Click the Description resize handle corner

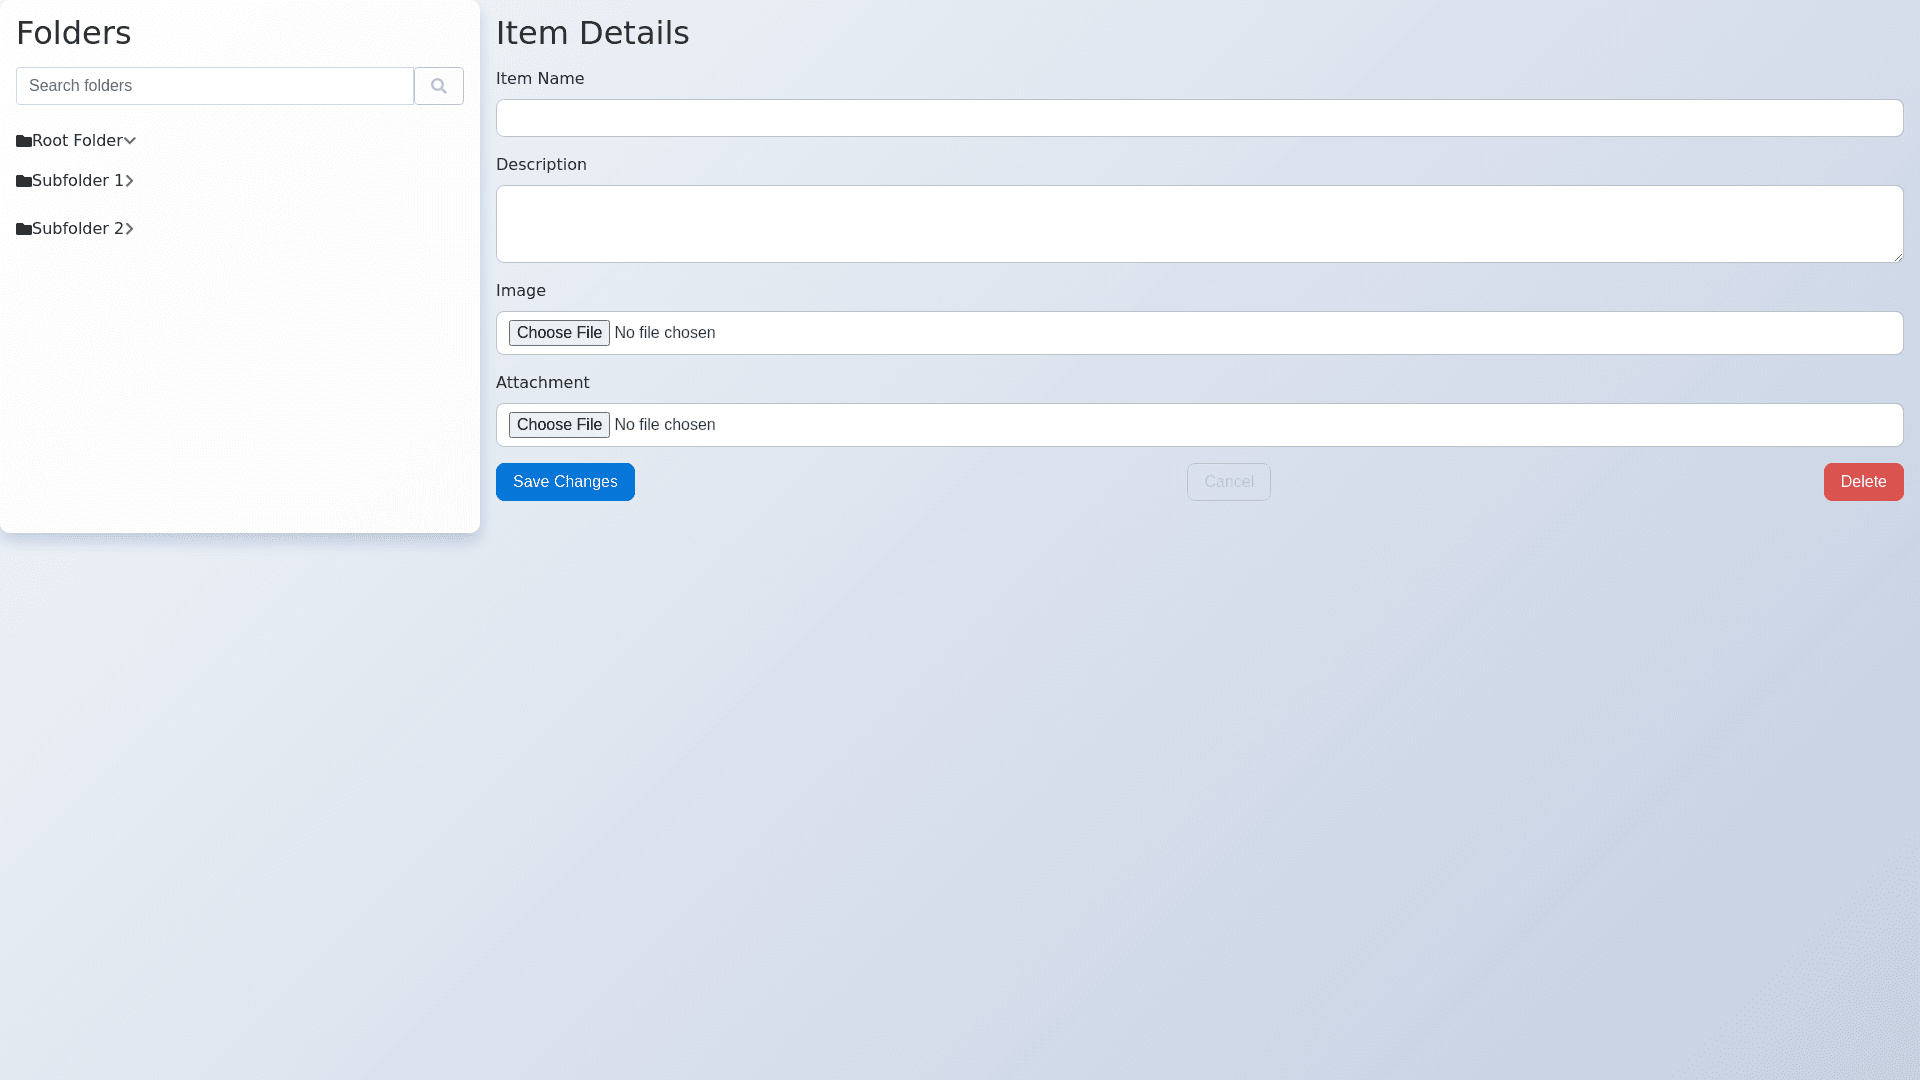tap(1897, 257)
